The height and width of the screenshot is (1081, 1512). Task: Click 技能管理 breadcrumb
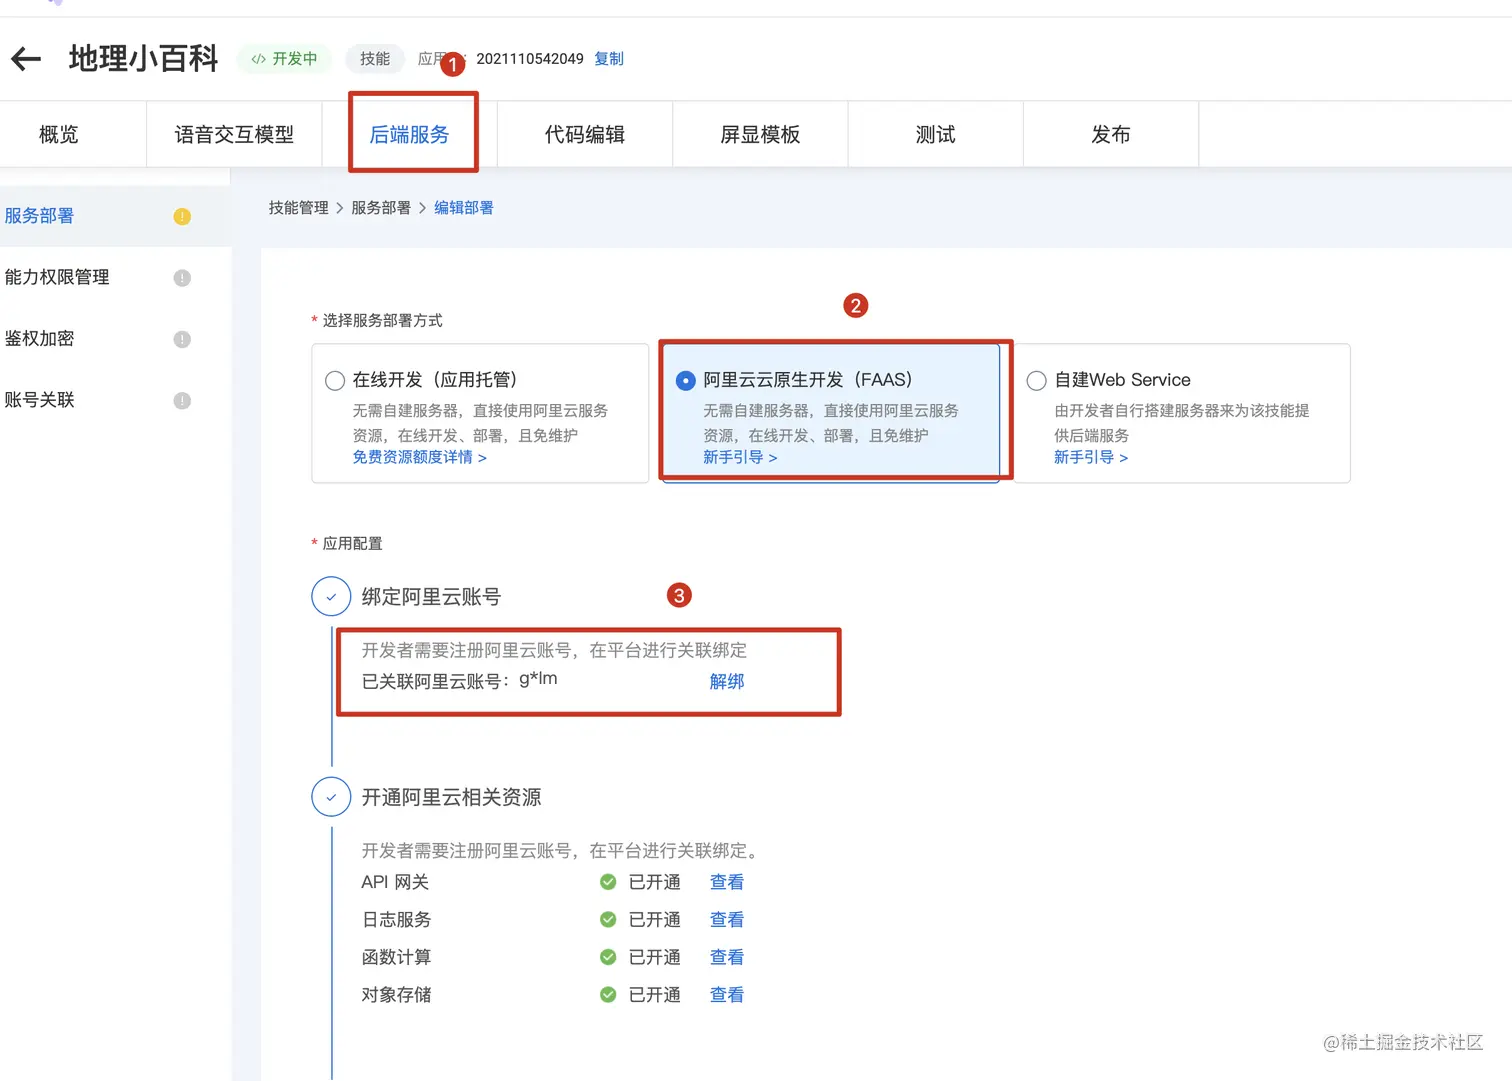(298, 208)
